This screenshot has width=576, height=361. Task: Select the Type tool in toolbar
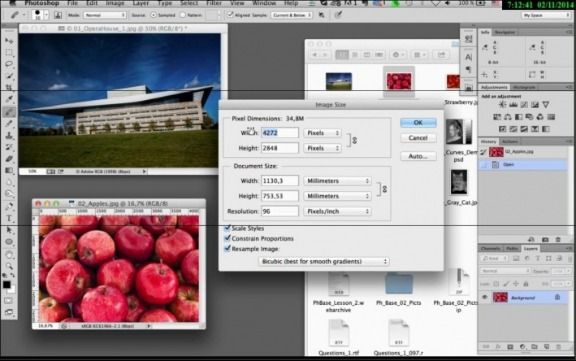coord(9,218)
